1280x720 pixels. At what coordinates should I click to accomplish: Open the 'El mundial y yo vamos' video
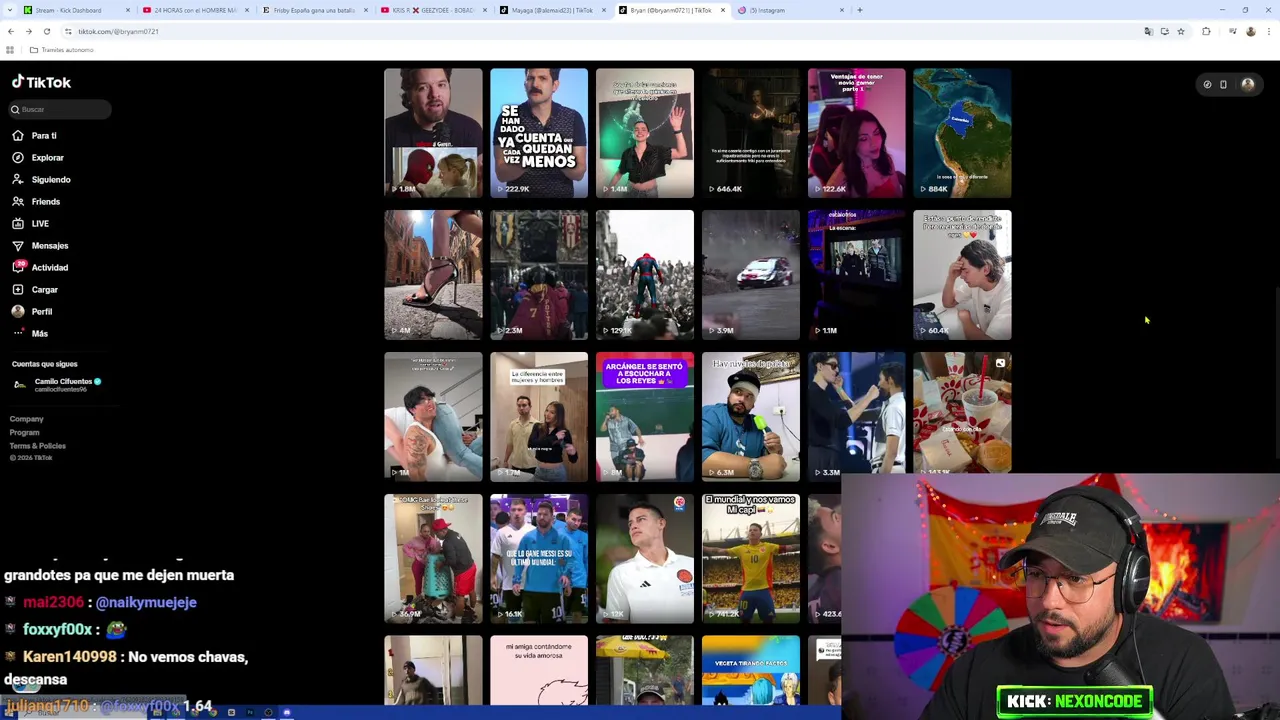[x=751, y=559]
